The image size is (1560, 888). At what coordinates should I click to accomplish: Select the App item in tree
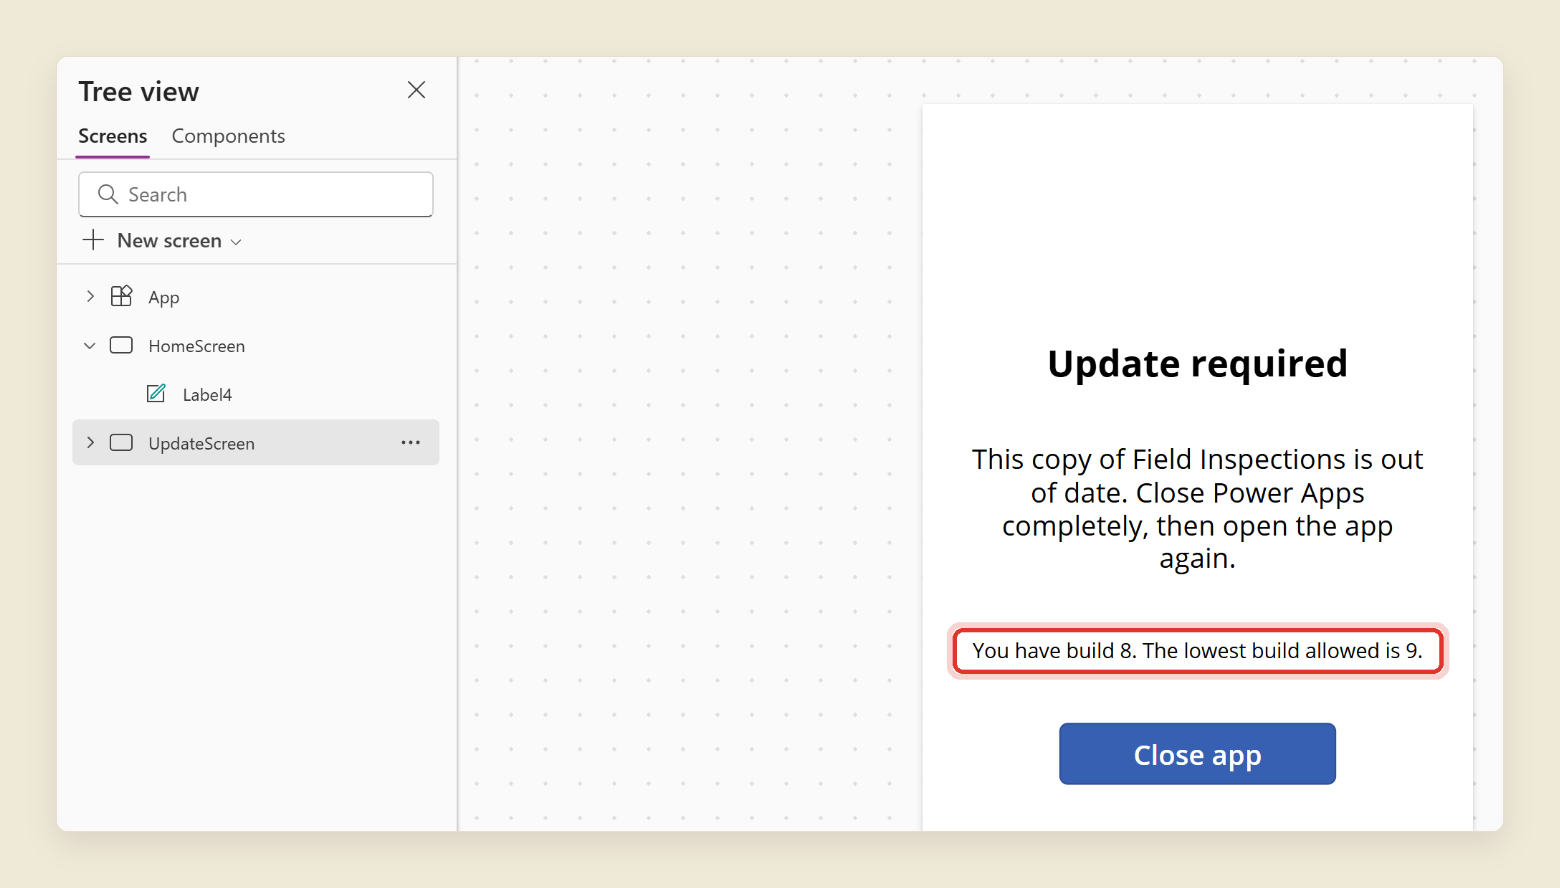[164, 297]
